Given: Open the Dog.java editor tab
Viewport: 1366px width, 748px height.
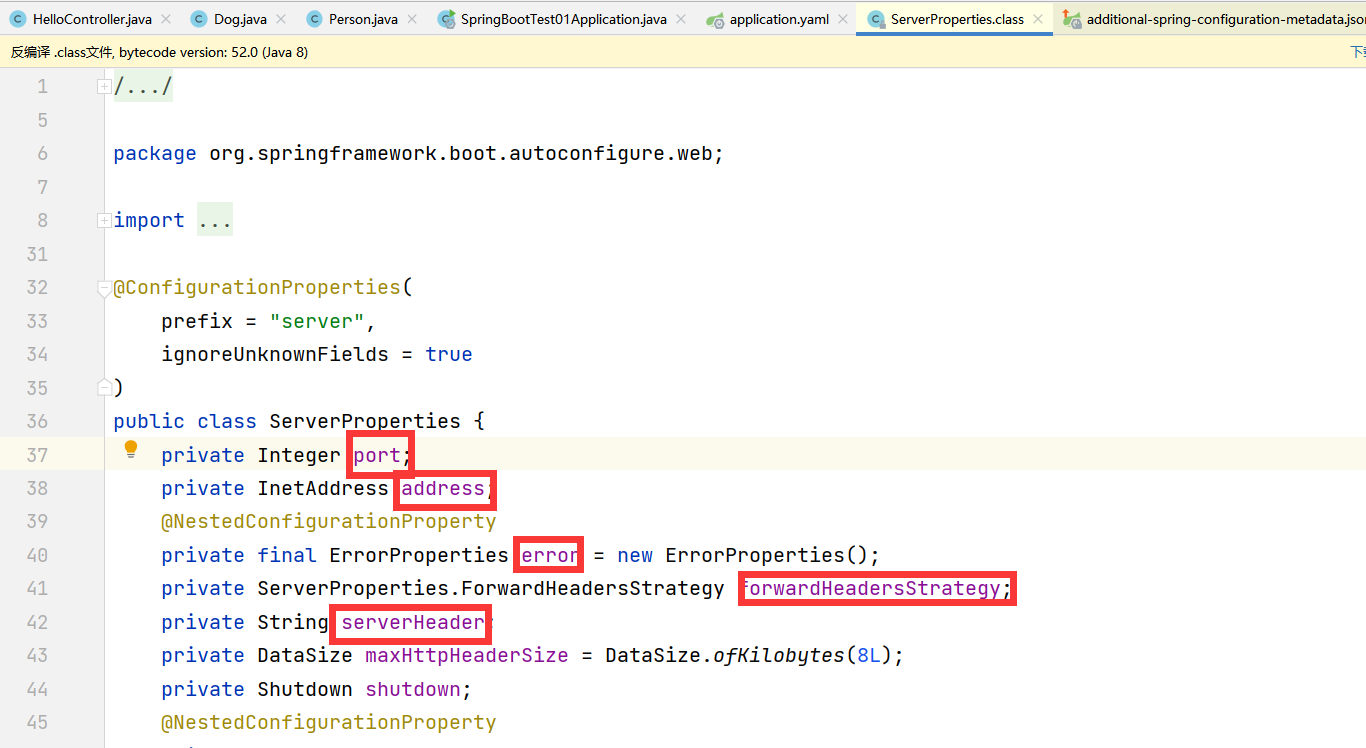Looking at the screenshot, I should [x=240, y=19].
